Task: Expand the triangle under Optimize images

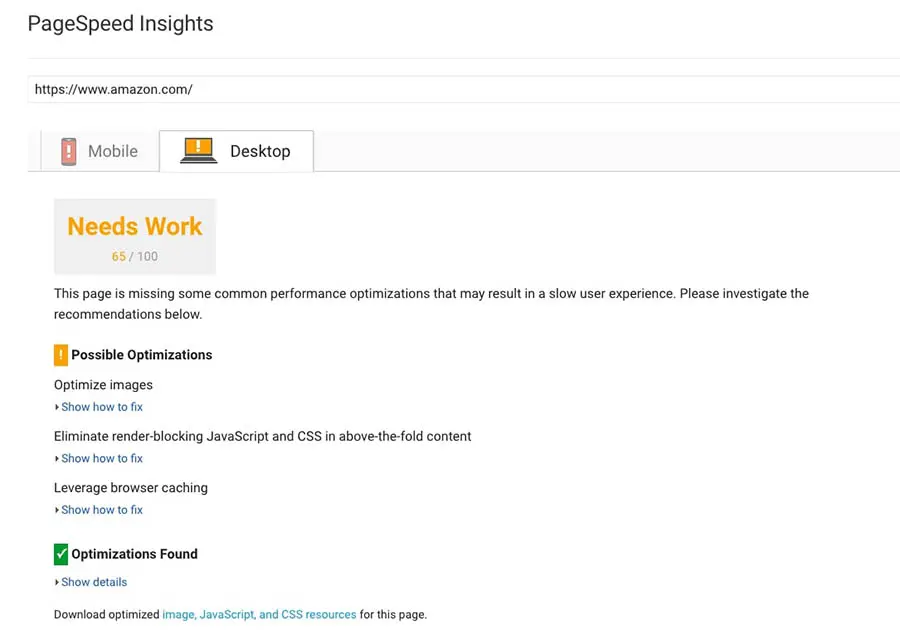Action: click(57, 407)
